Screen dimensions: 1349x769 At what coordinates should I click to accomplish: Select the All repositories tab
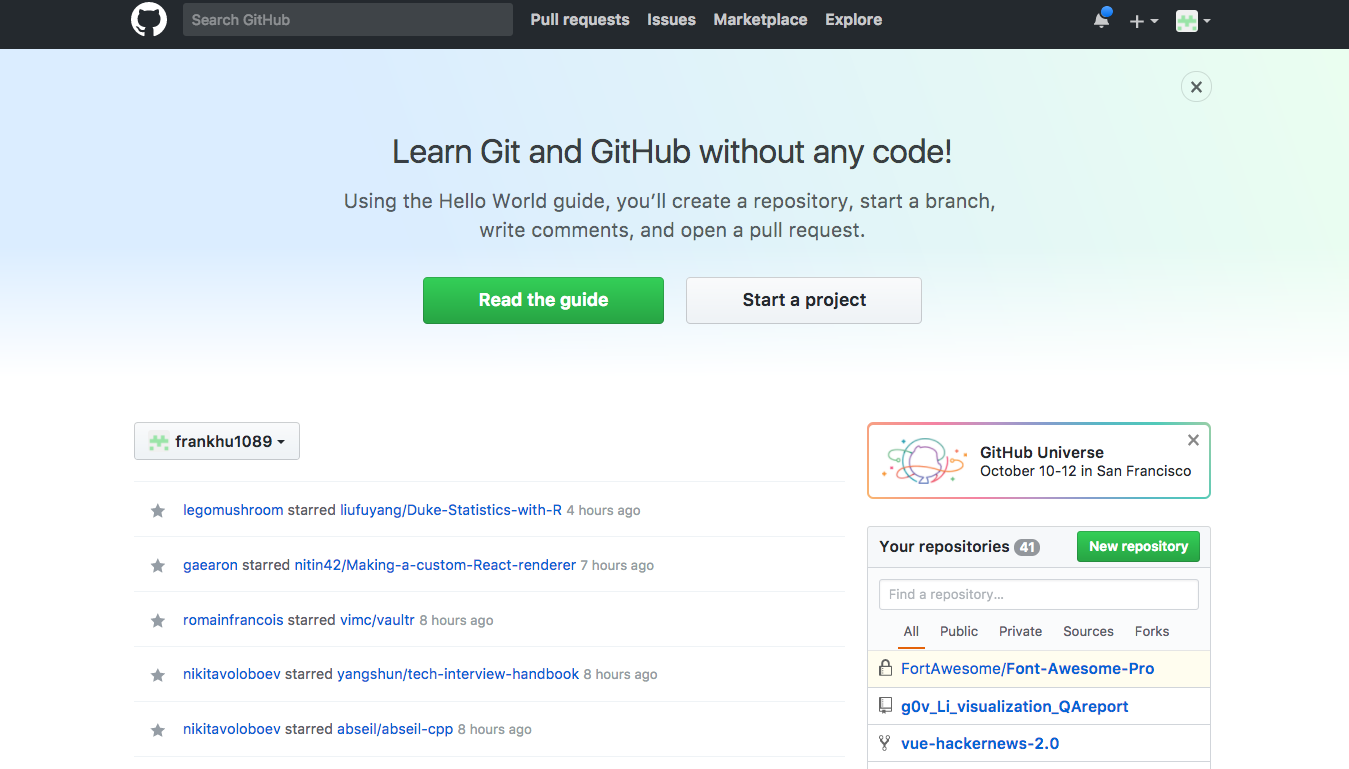click(x=911, y=632)
